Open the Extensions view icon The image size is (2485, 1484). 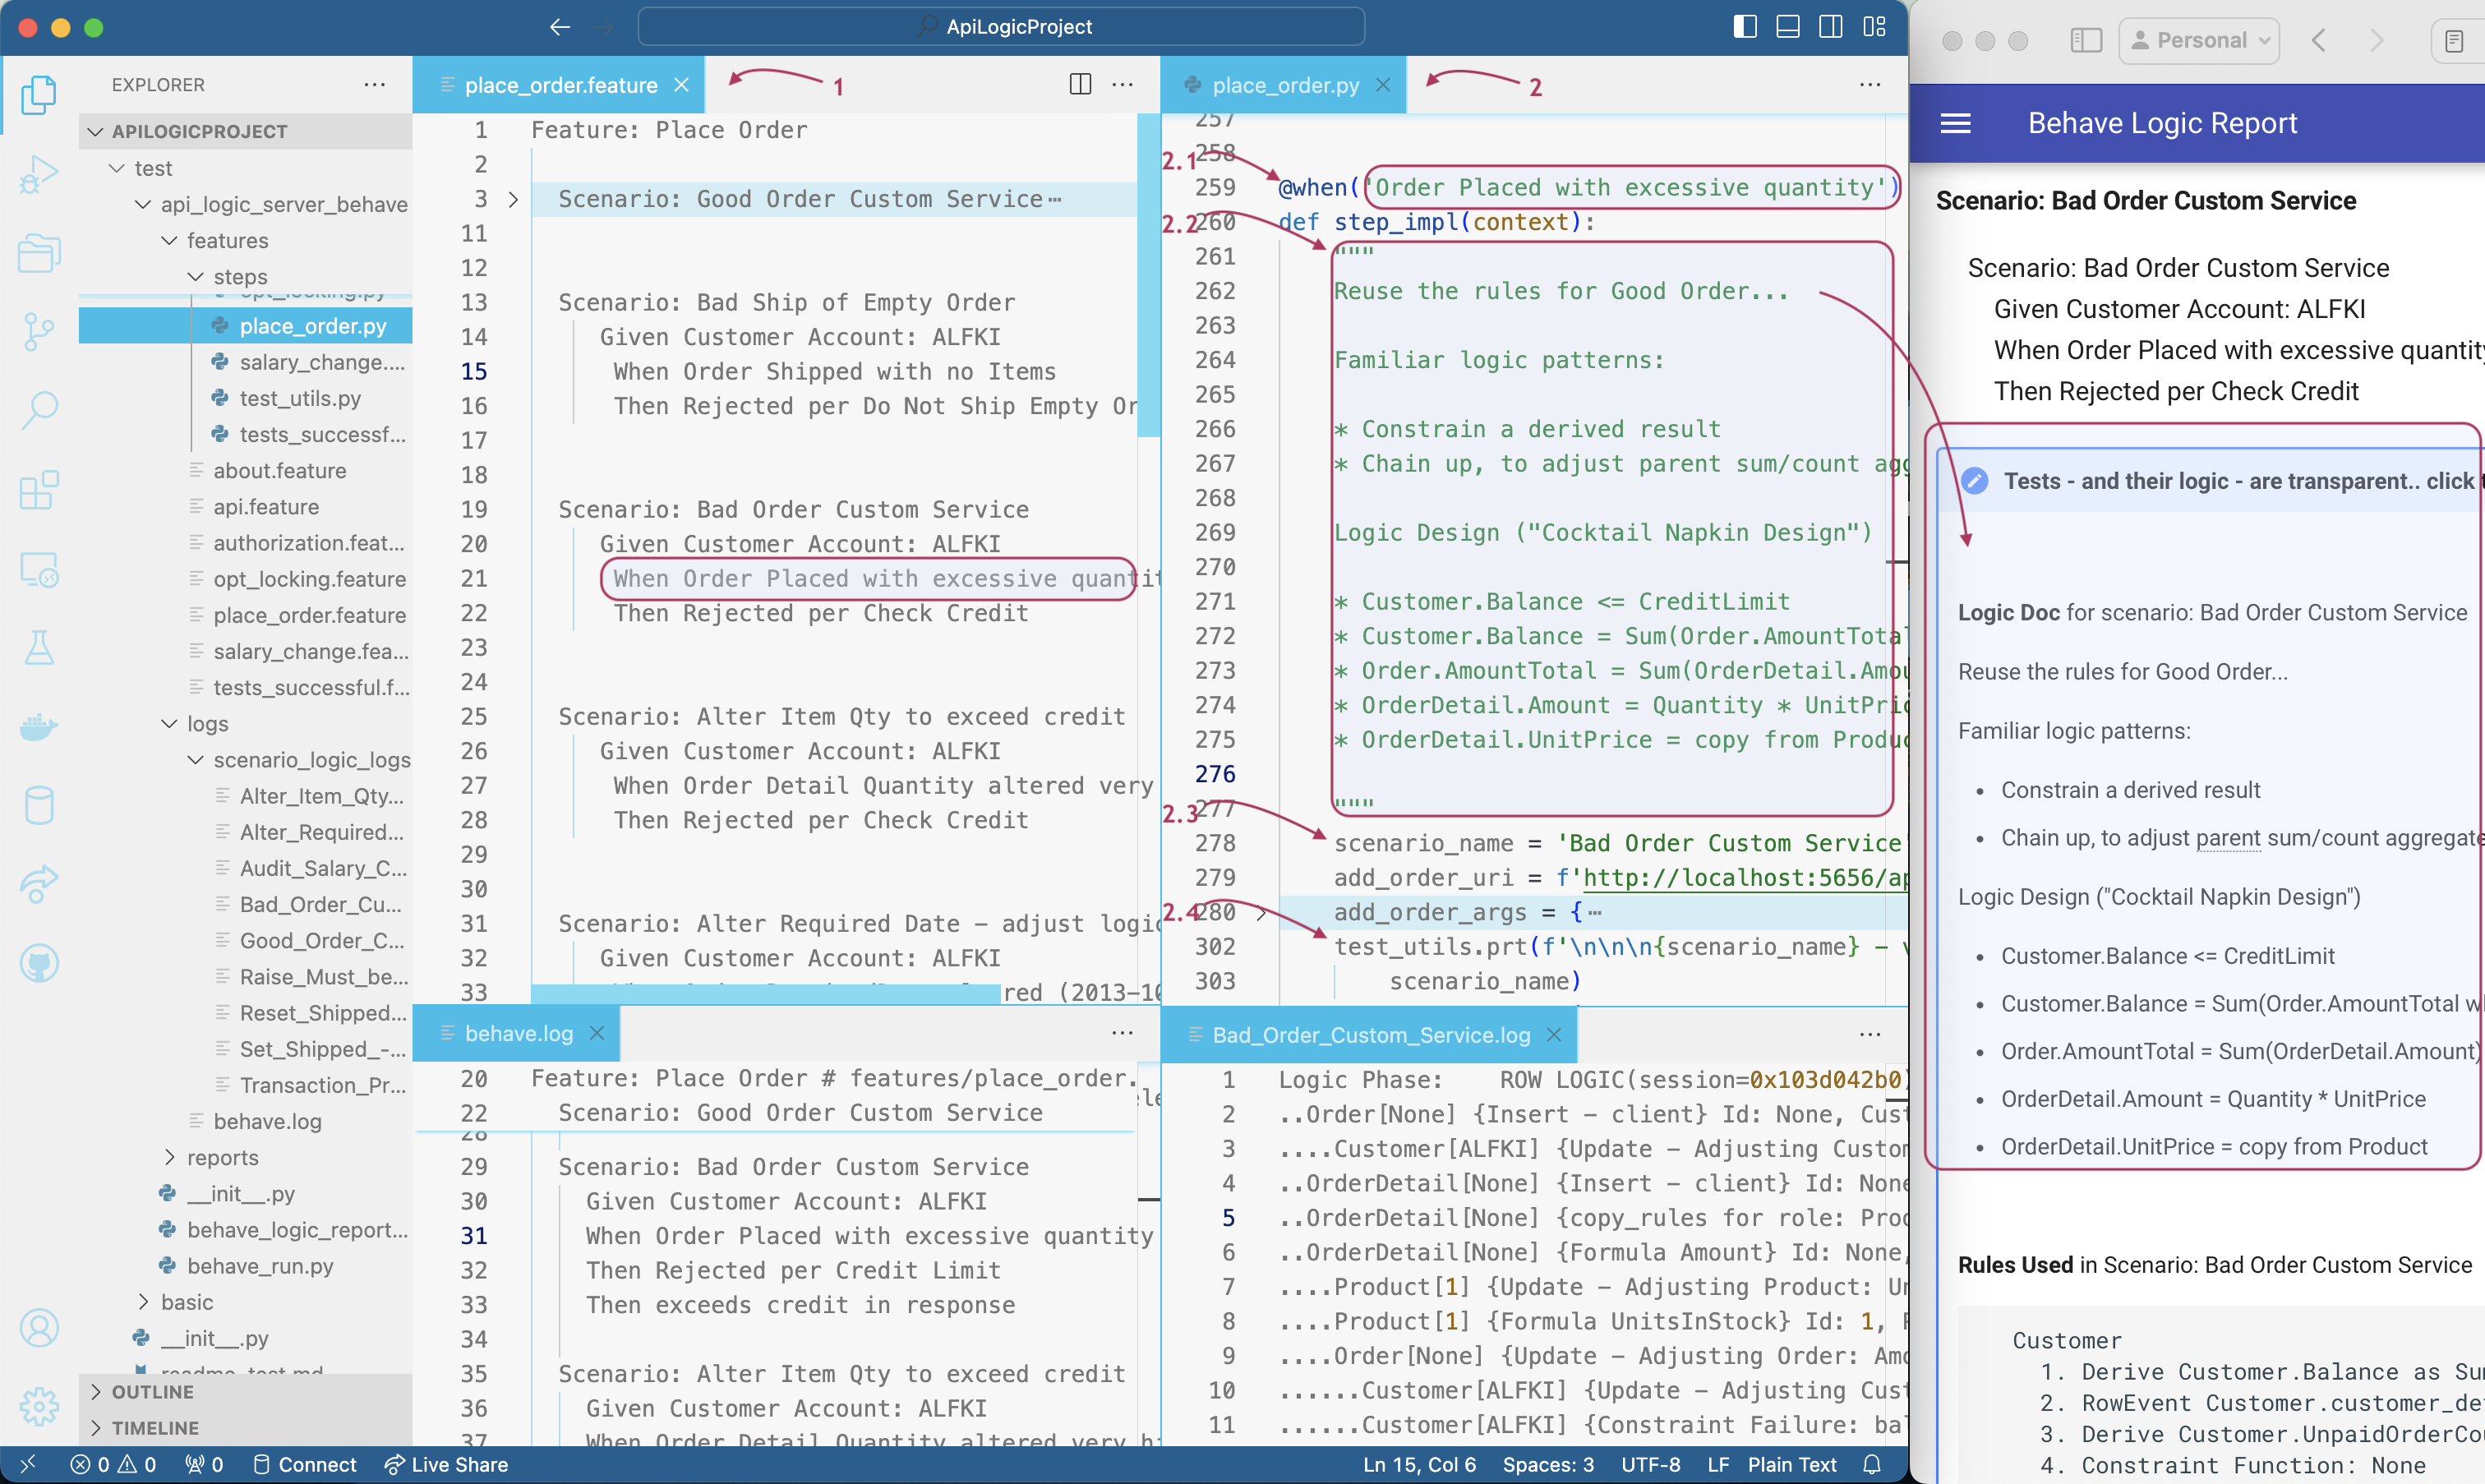[39, 490]
